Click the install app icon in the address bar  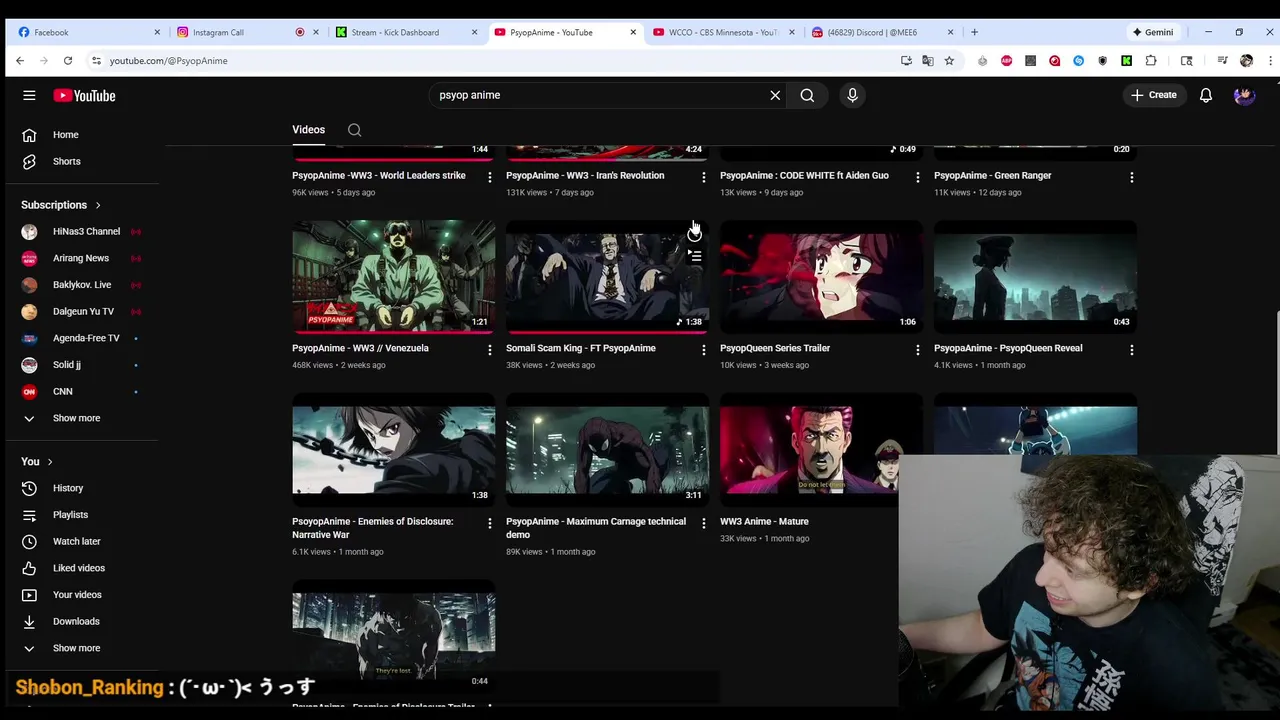(906, 61)
